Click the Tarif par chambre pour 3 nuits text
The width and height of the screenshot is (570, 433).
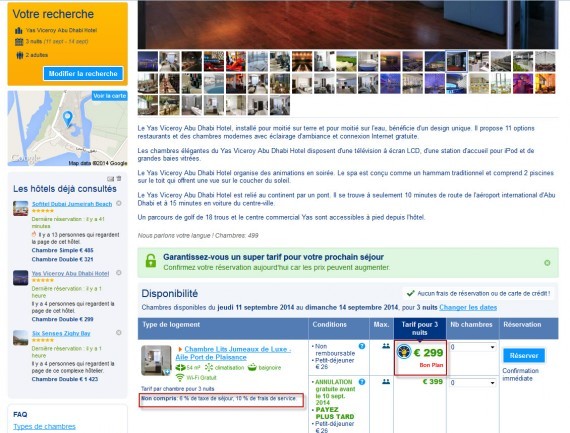click(178, 389)
